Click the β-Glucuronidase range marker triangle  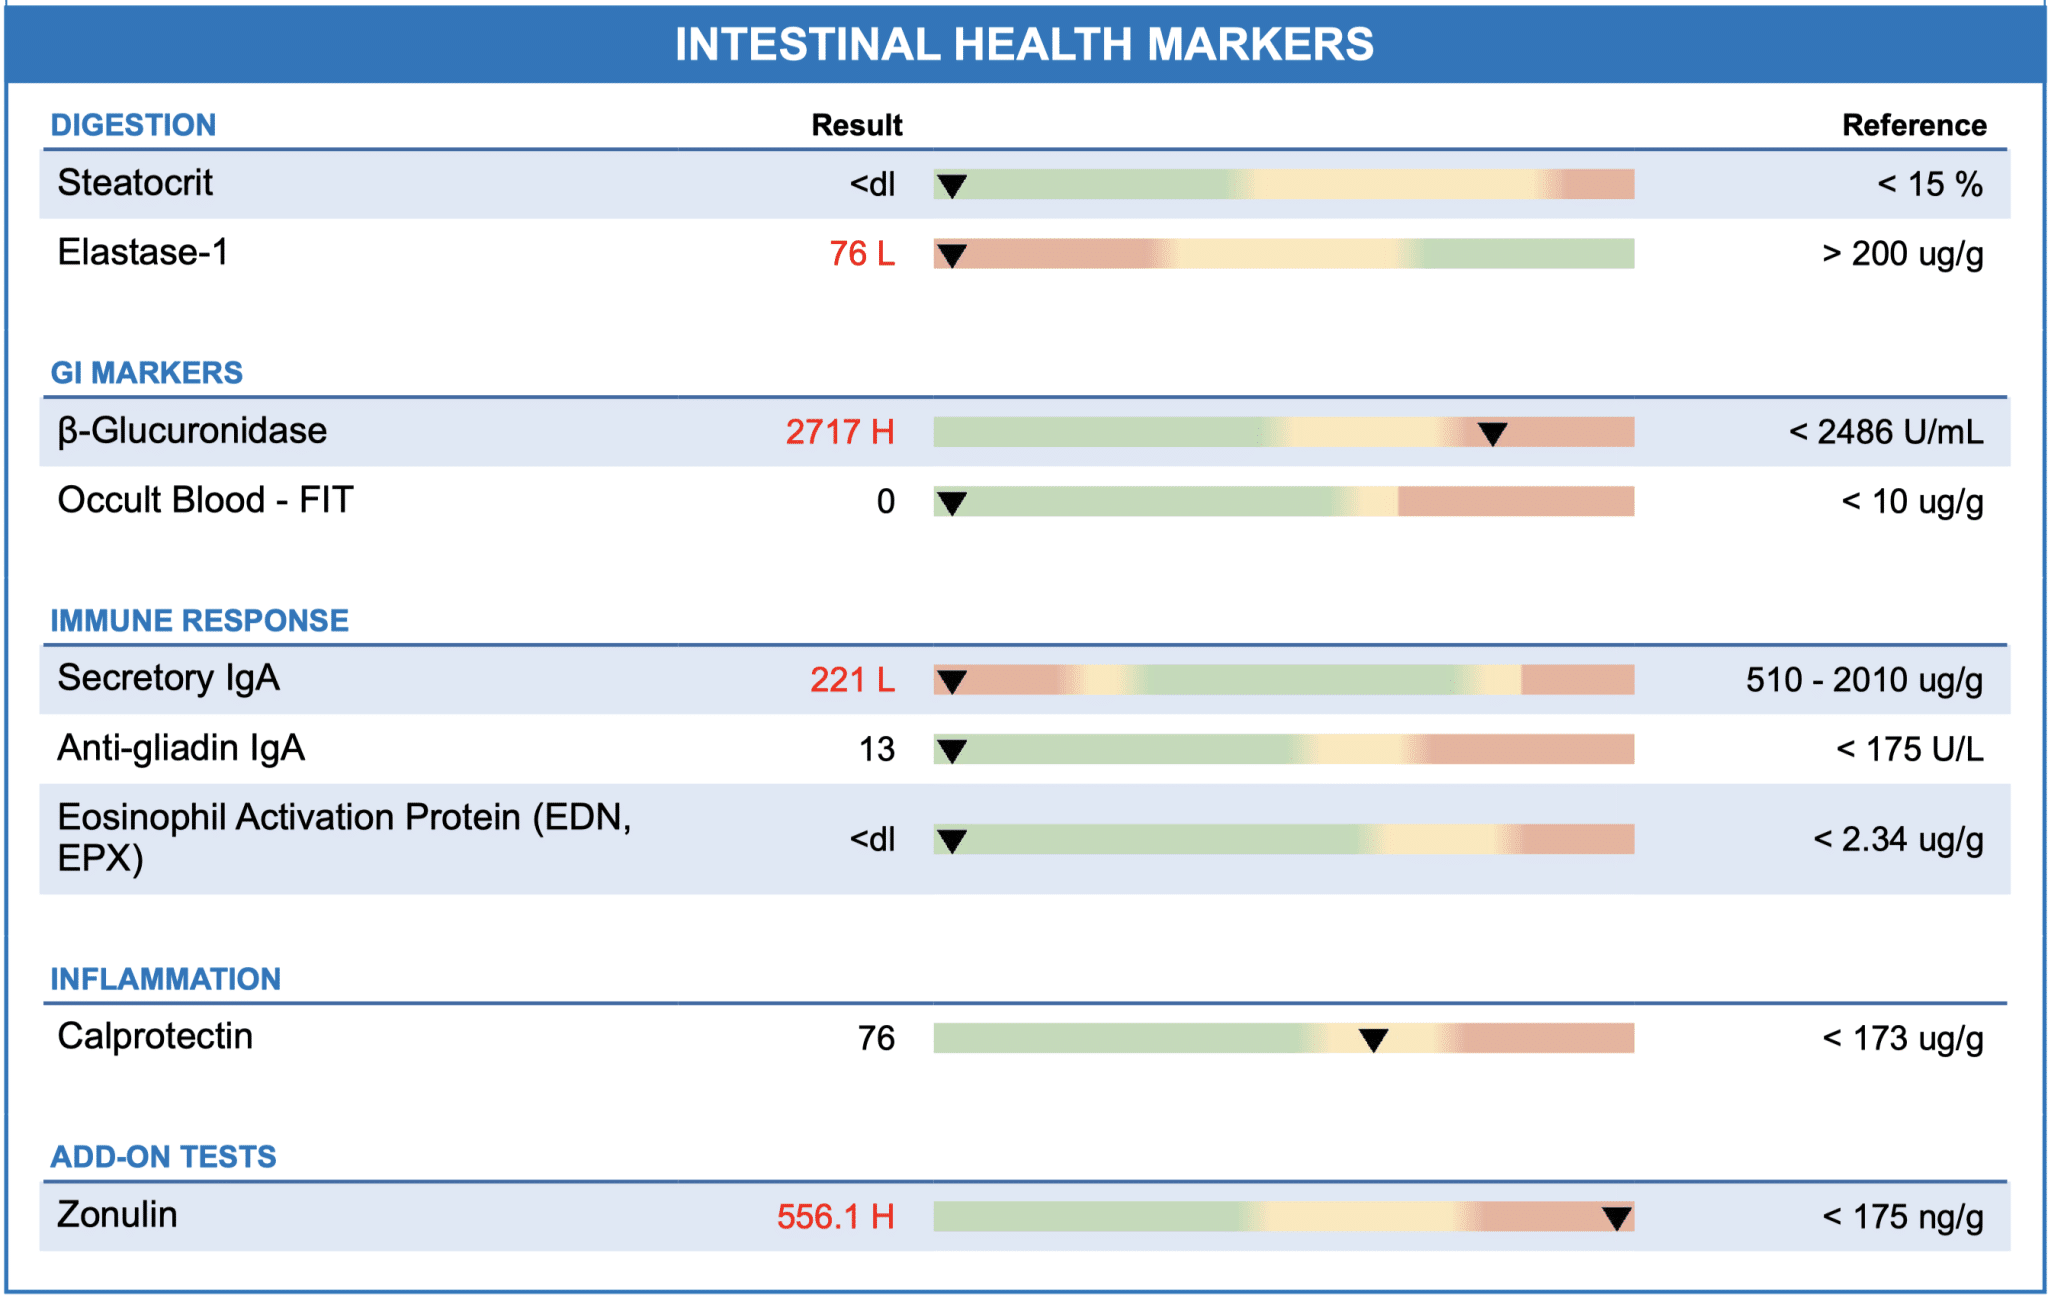pyautogui.click(x=1492, y=434)
